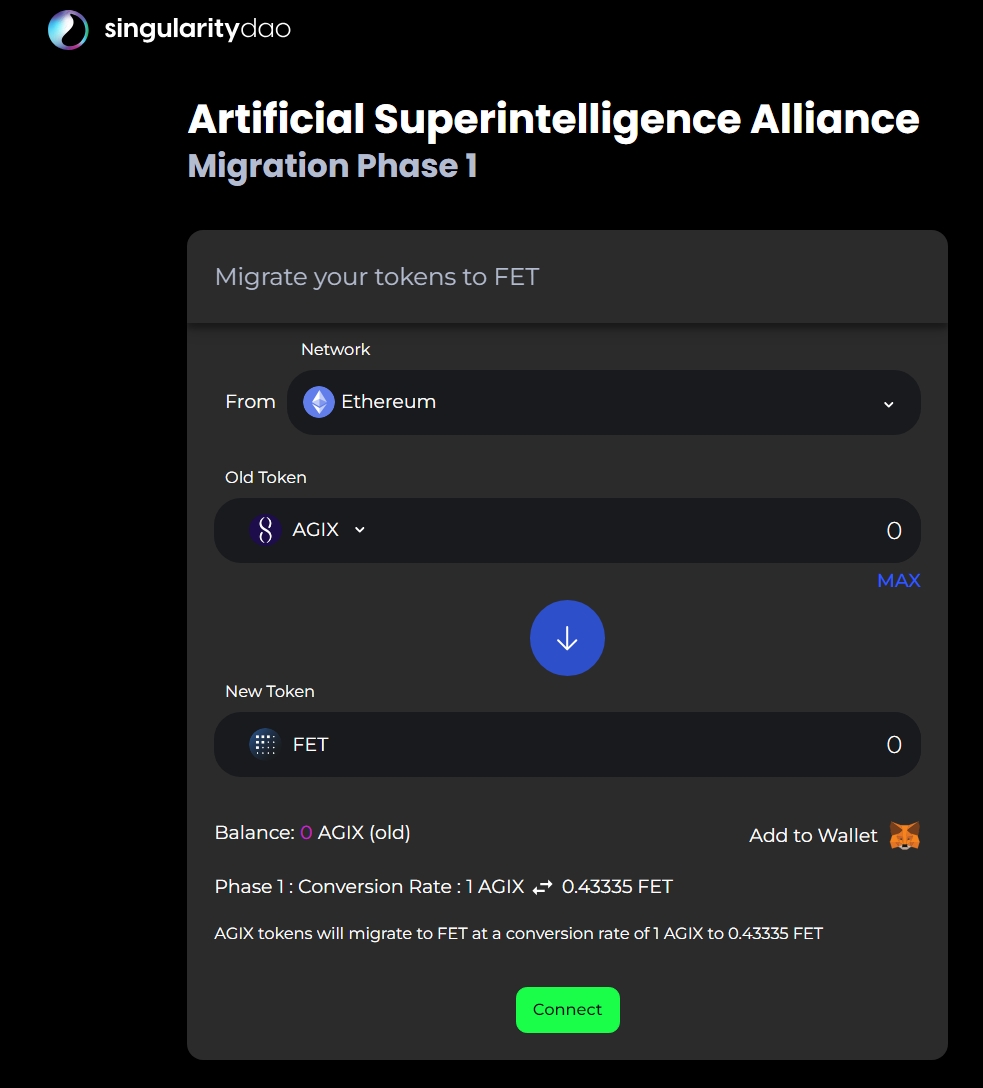Click the 'Migrate your tokens to FET' header
Image resolution: width=983 pixels, height=1088 pixels.
(x=377, y=277)
